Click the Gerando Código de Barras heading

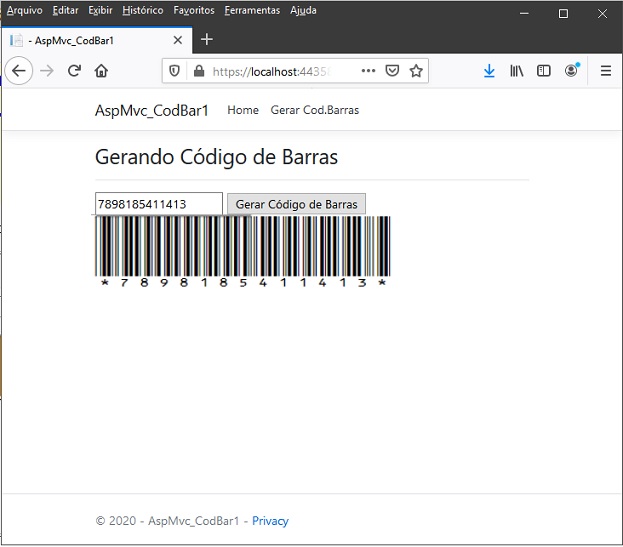pos(217,157)
